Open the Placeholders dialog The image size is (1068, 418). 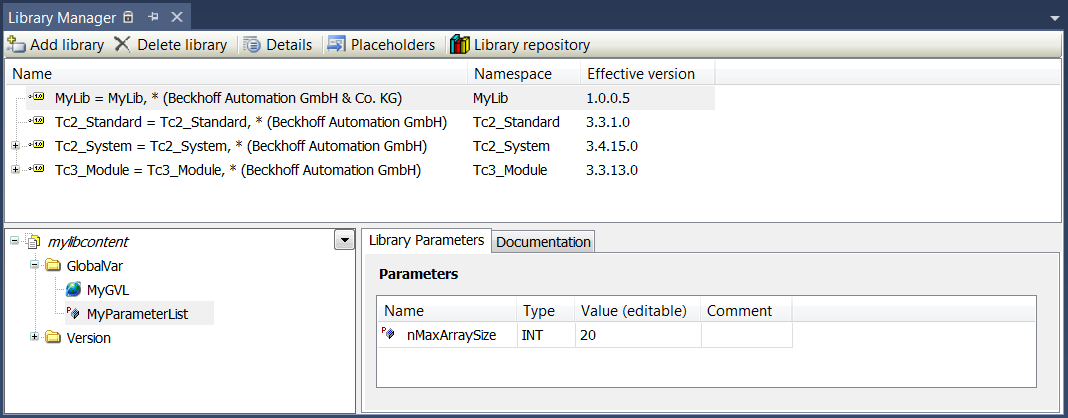[381, 45]
